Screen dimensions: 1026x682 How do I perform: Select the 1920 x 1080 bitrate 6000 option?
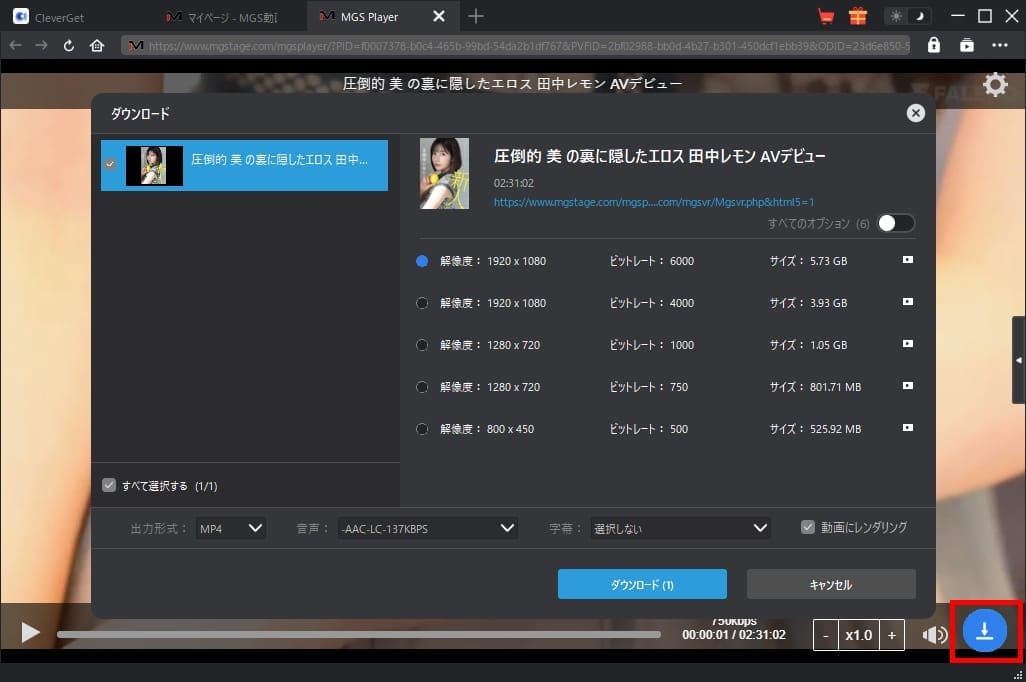point(422,261)
